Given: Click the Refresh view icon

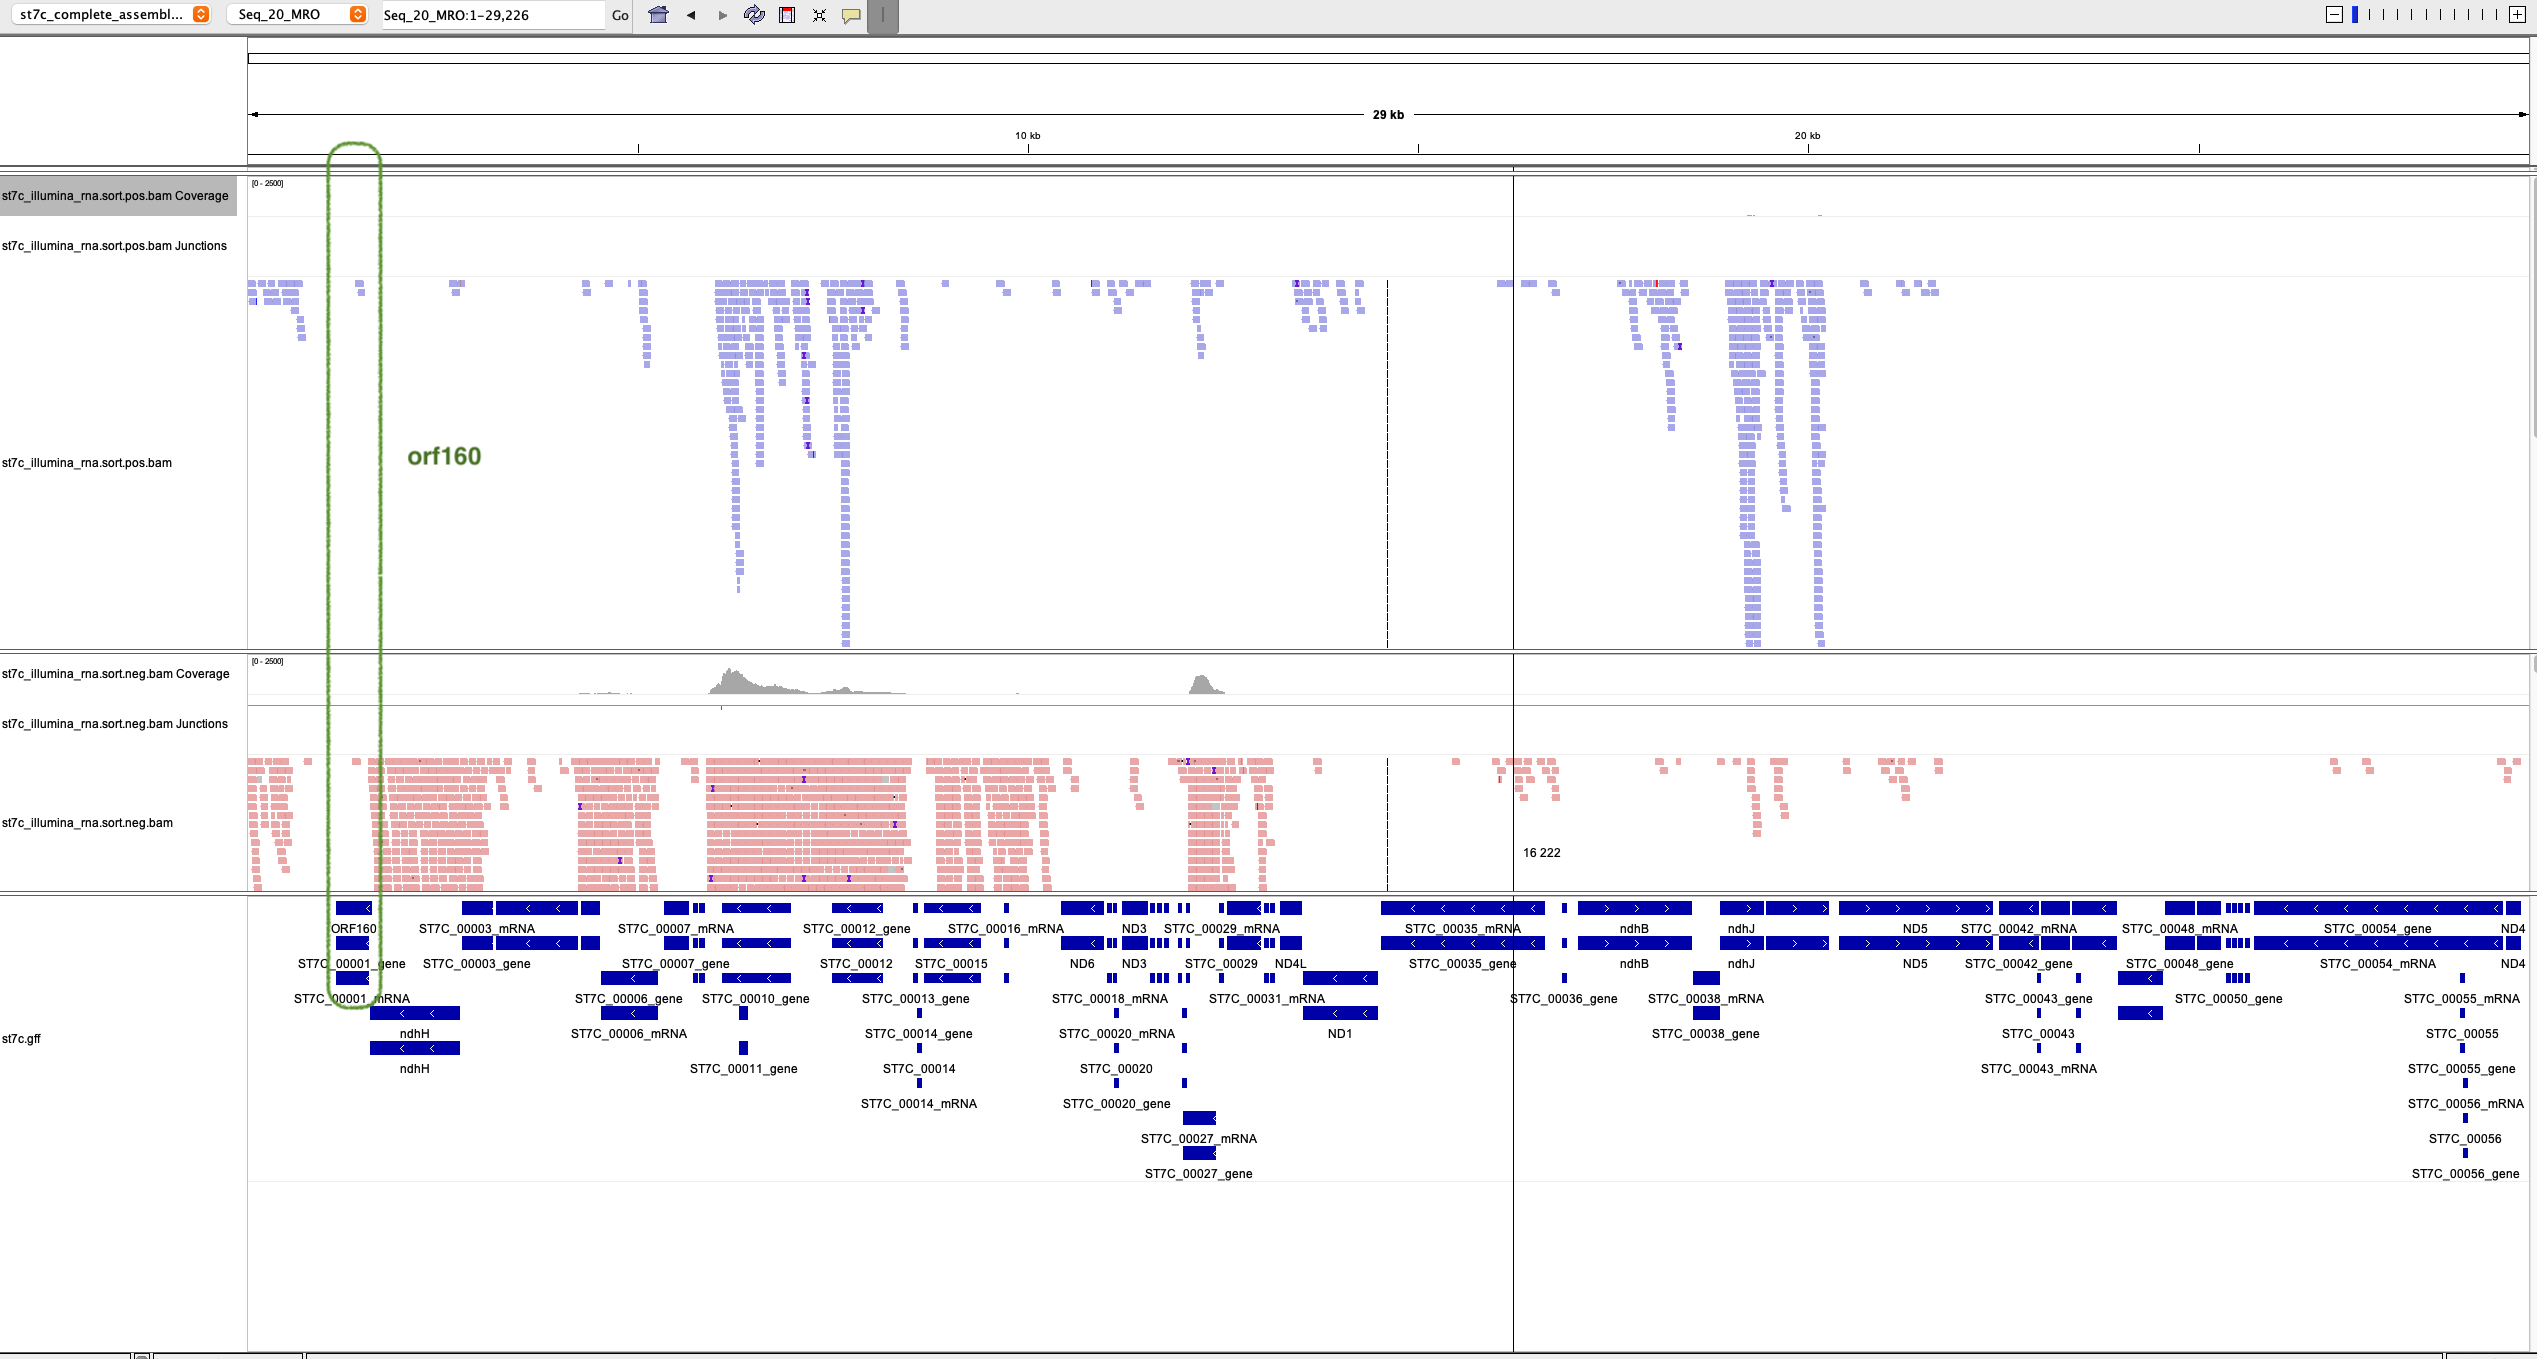Looking at the screenshot, I should [x=755, y=15].
